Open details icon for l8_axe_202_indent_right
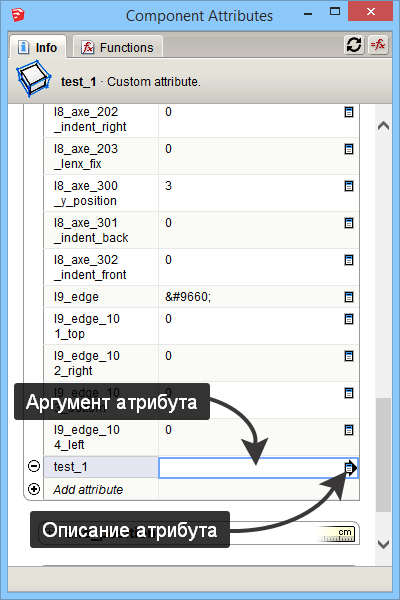The width and height of the screenshot is (400, 600). (349, 112)
